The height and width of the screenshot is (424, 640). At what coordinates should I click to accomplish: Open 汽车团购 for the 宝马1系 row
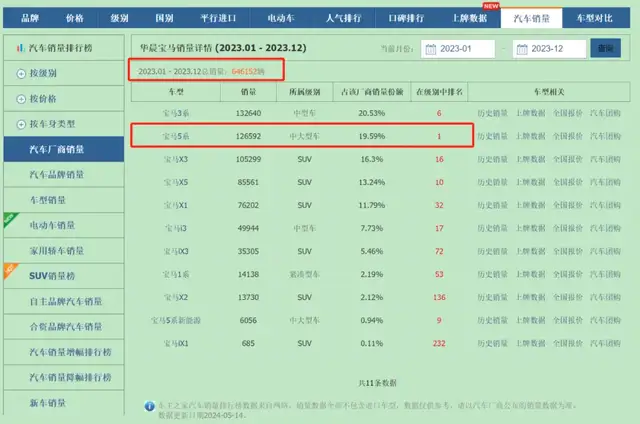(x=605, y=274)
